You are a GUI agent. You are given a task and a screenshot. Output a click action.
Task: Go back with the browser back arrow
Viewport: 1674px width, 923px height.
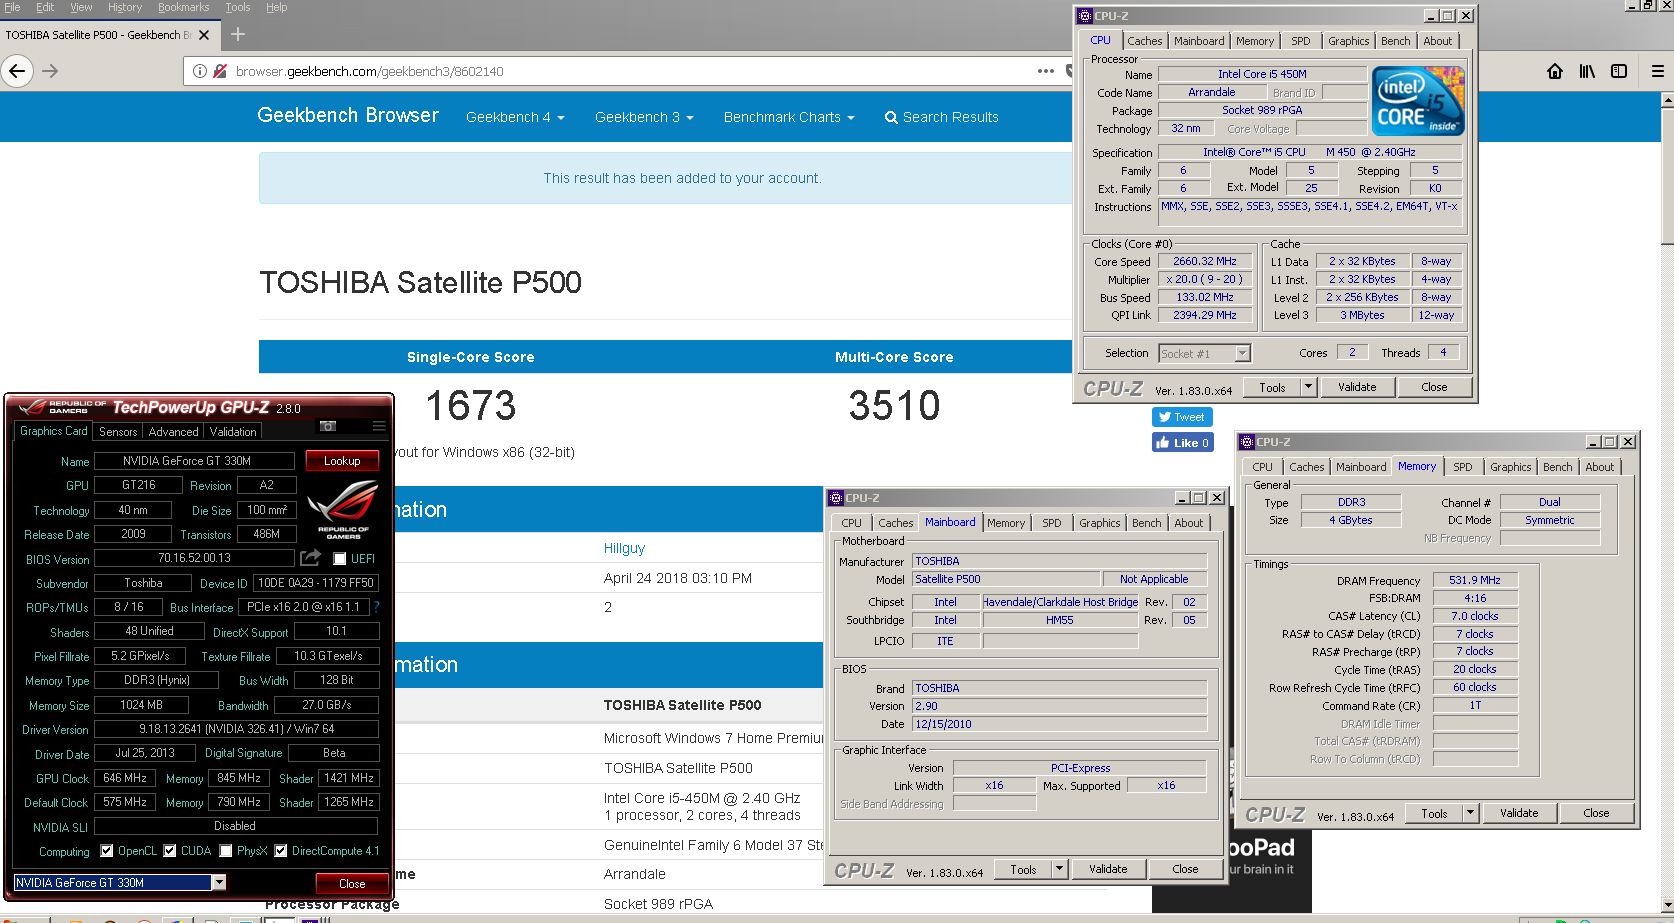[17, 71]
